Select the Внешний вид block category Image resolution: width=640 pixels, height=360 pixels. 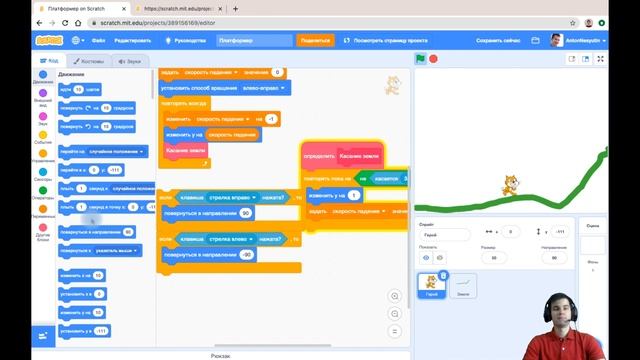point(43,98)
